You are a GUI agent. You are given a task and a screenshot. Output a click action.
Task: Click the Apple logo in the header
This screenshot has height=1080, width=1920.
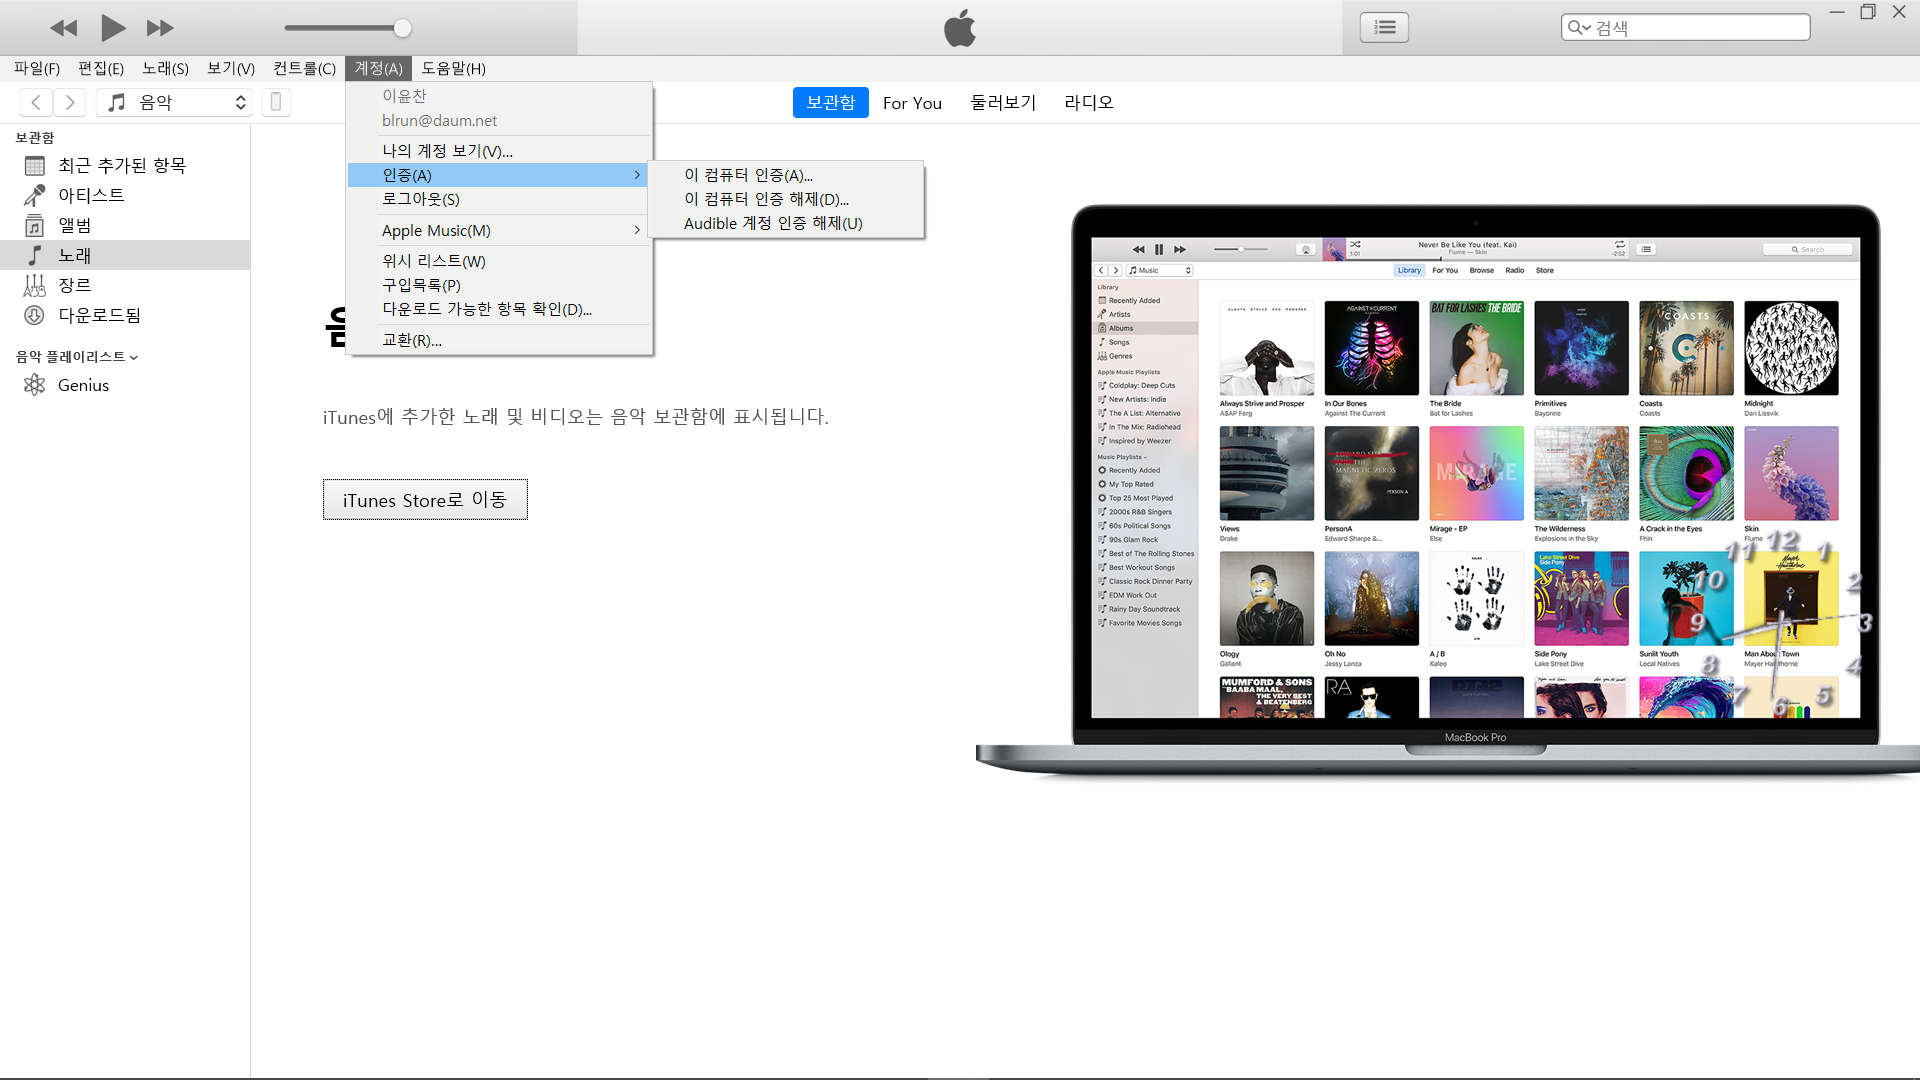click(960, 28)
